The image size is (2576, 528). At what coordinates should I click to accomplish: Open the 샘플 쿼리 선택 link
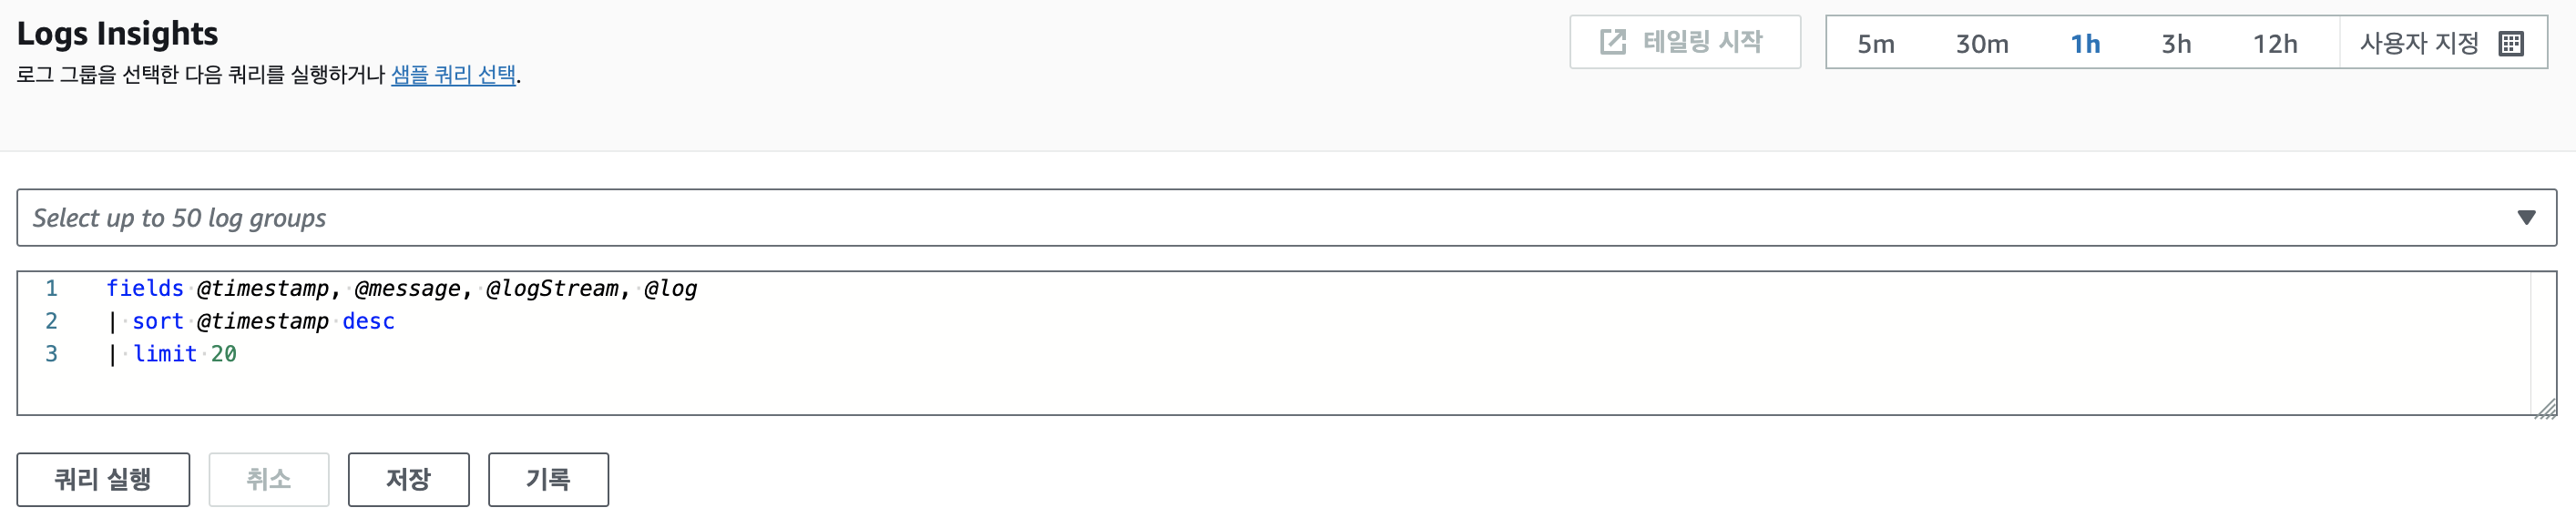(x=453, y=75)
